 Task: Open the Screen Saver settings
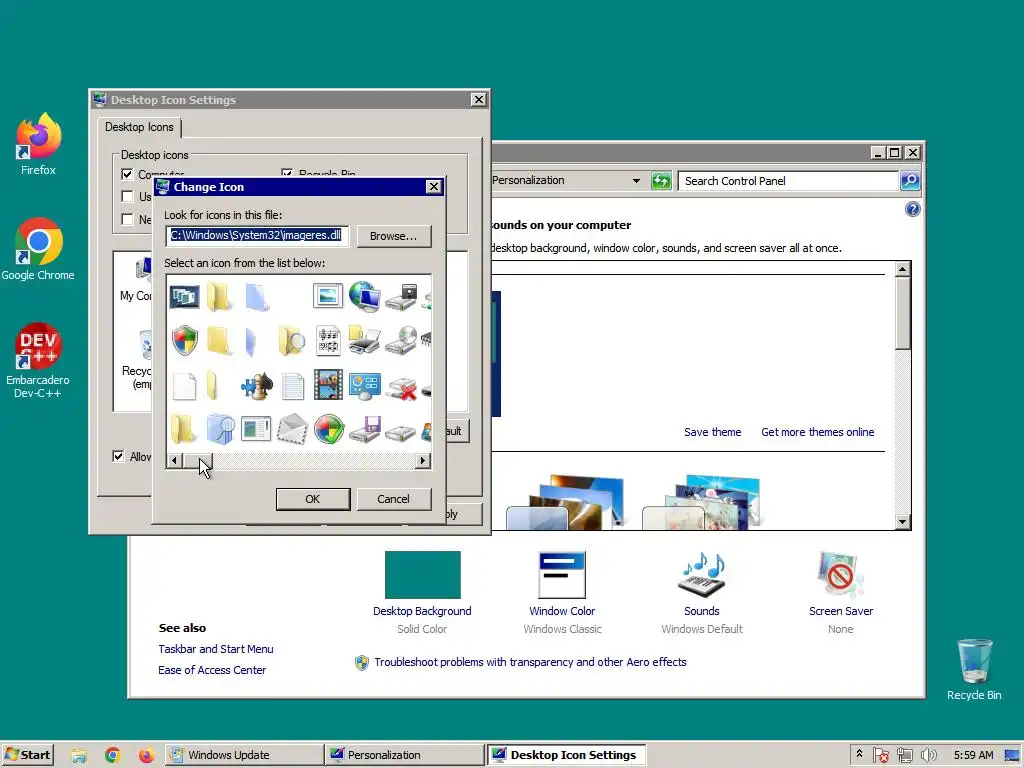click(x=840, y=592)
